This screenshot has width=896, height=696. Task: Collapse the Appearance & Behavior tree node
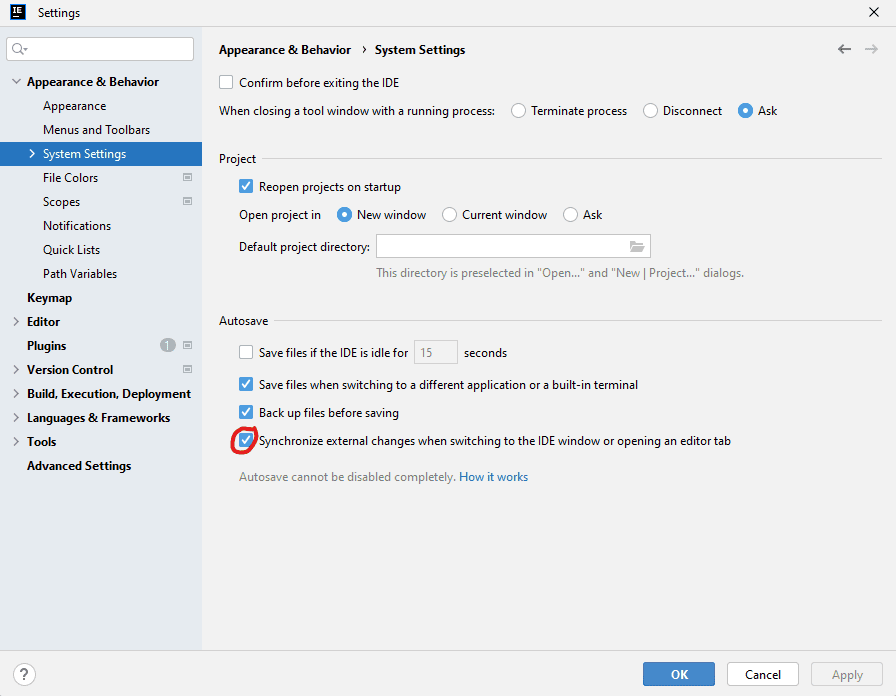point(16,82)
